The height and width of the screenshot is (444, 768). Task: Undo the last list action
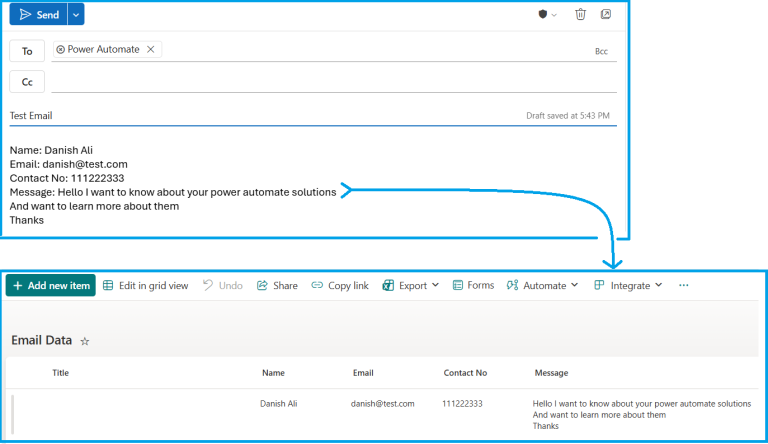[x=223, y=286]
